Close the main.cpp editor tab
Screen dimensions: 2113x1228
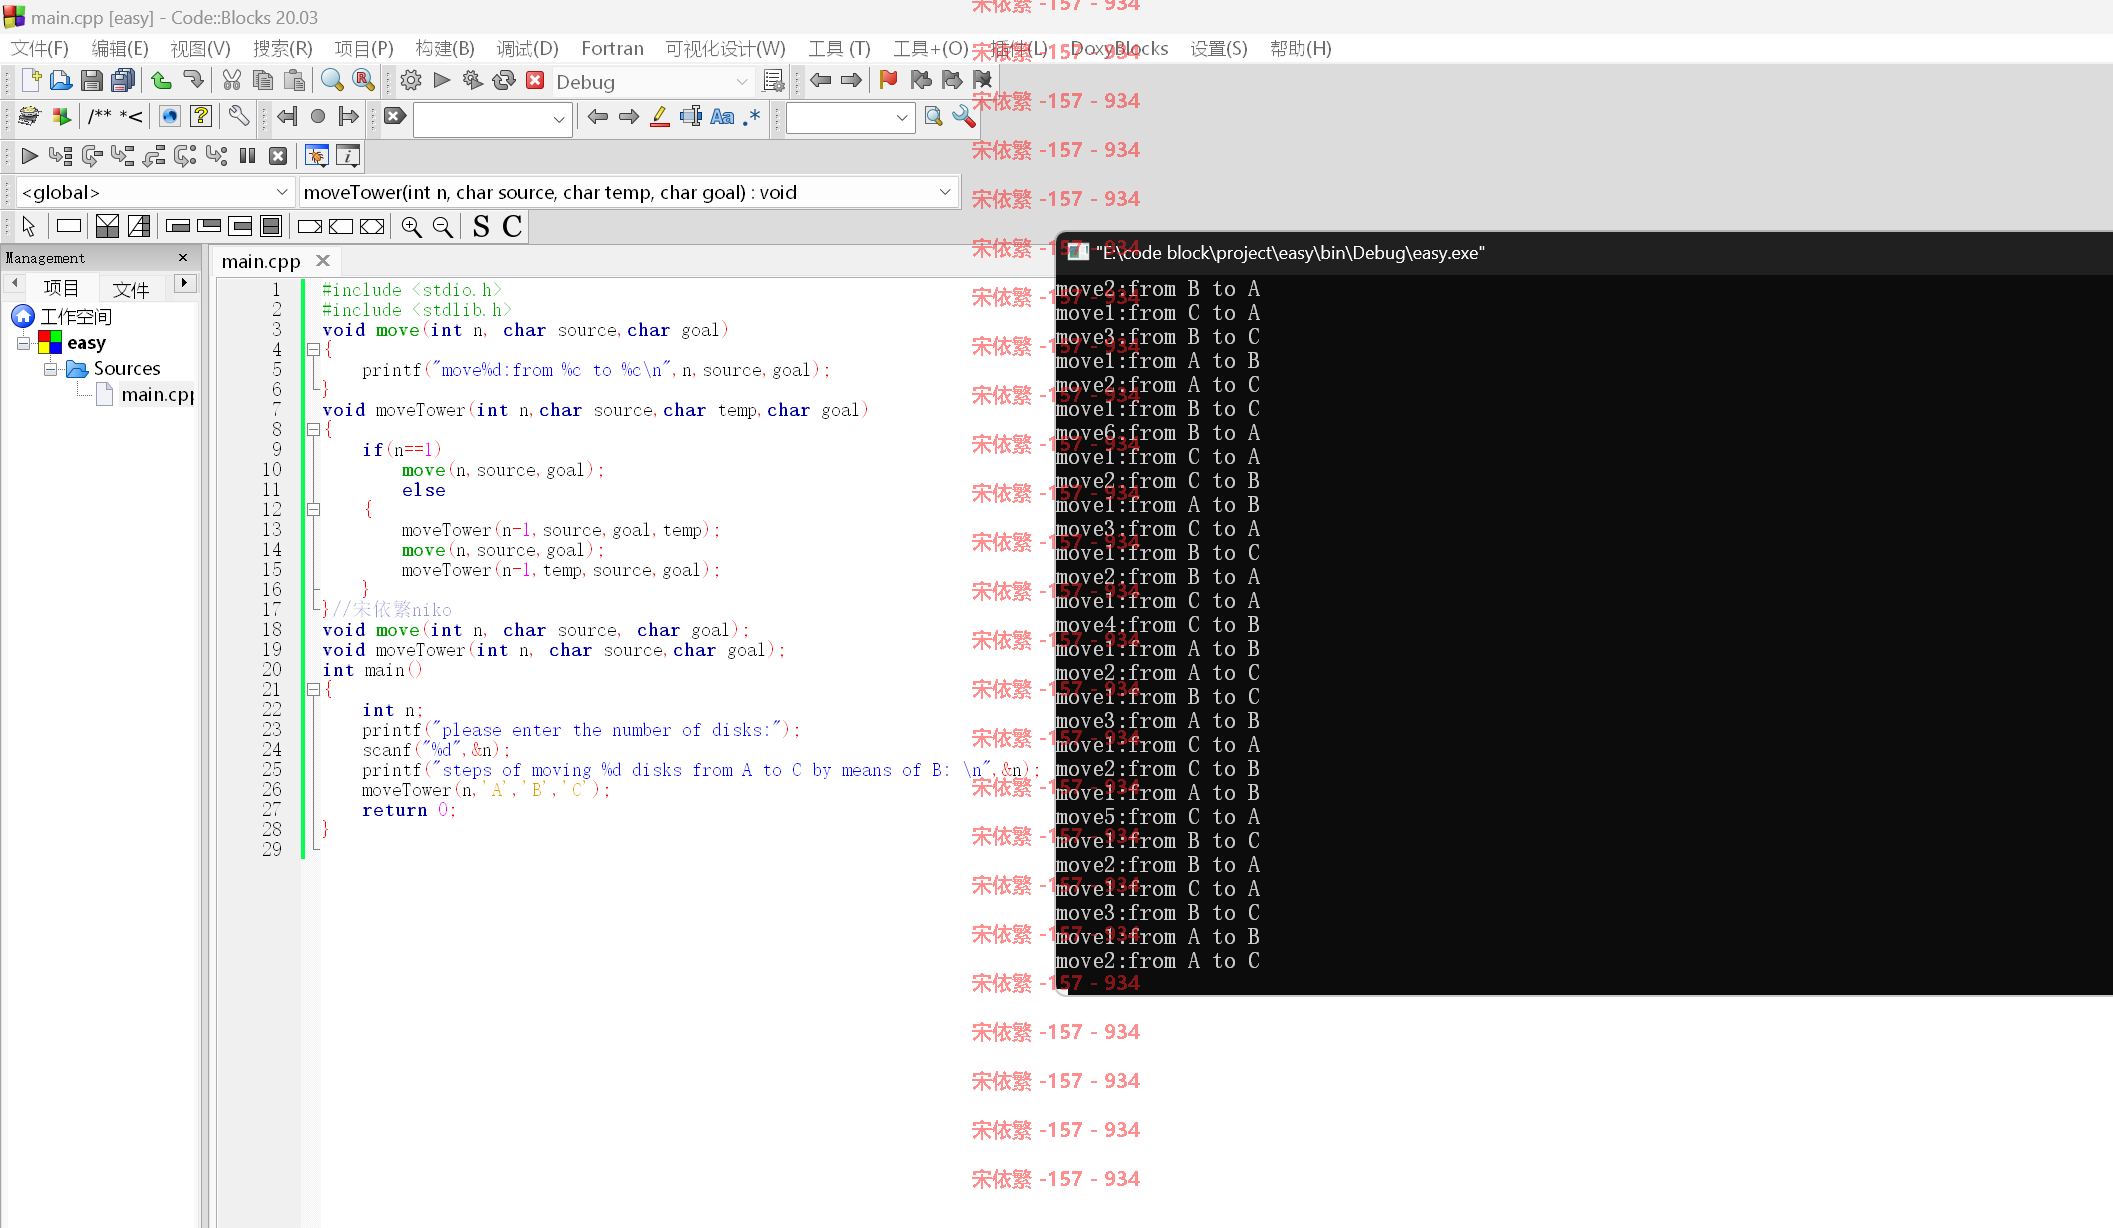tap(323, 260)
